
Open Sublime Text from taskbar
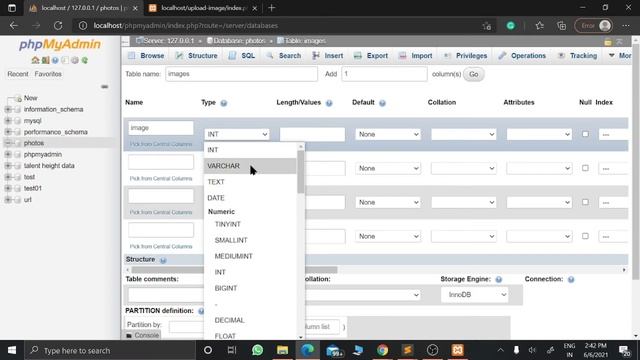[407, 350]
